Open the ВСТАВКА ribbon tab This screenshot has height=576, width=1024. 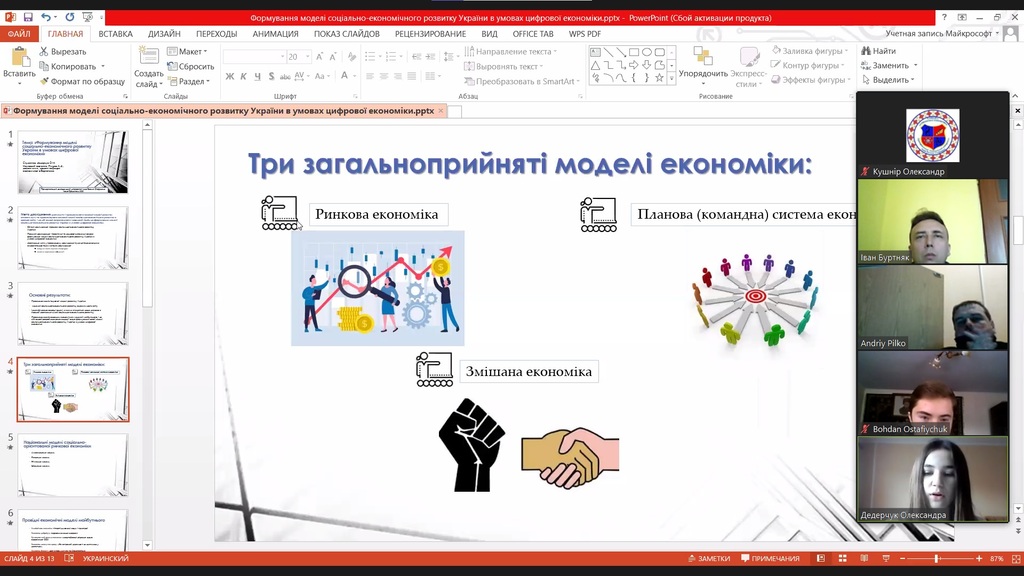pyautogui.click(x=115, y=33)
